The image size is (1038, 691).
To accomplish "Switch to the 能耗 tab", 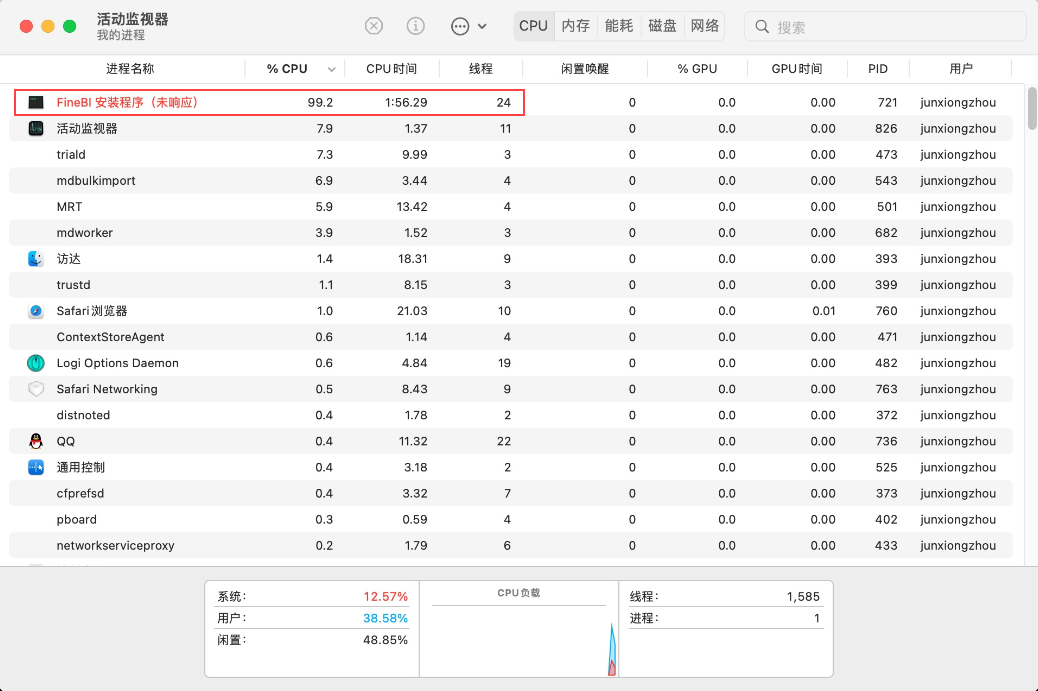I will 619,26.
